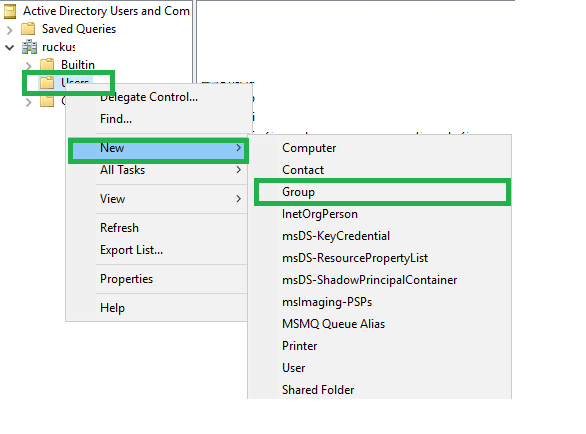Select Refresh in the context menu
The height and width of the screenshot is (434, 586).
point(119,228)
